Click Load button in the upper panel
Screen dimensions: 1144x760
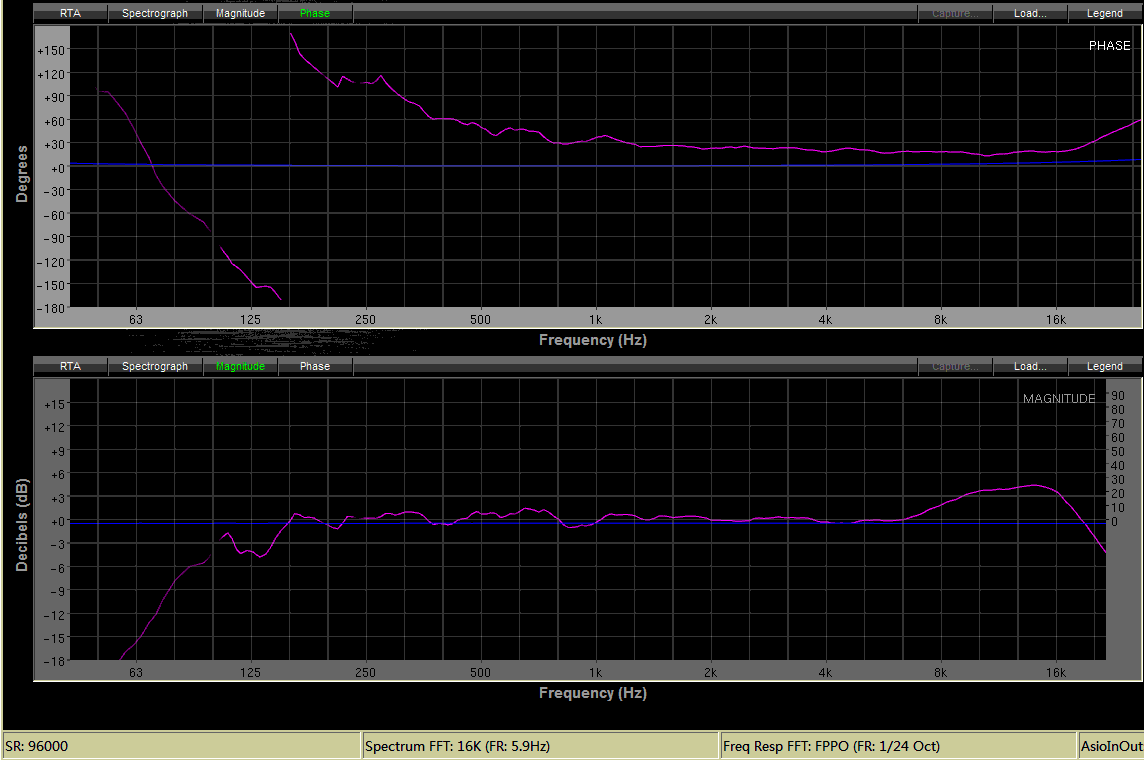(1030, 14)
